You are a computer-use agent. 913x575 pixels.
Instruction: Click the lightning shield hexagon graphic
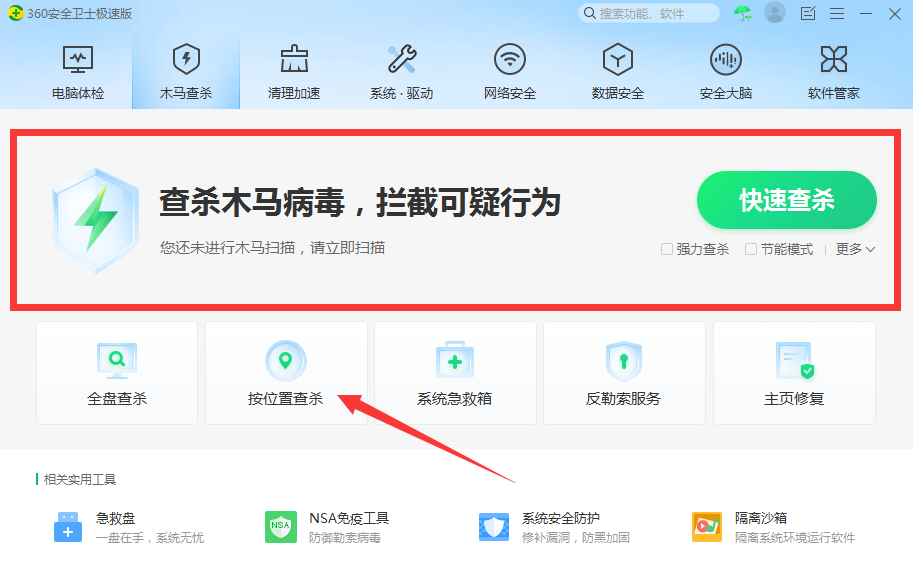click(95, 221)
